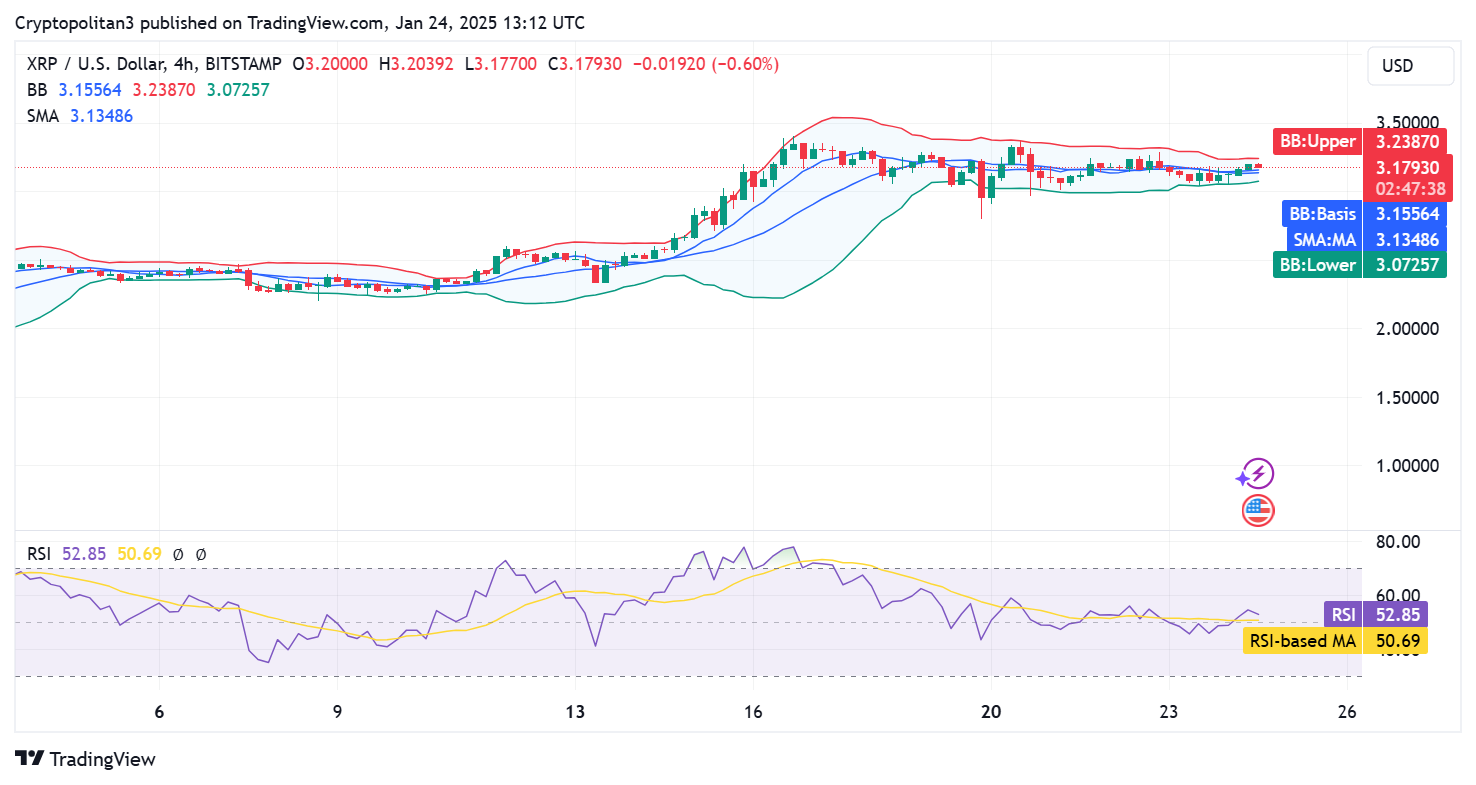Select the RSI indicator legend
Viewport: 1476px width, 785px height.
[40, 554]
